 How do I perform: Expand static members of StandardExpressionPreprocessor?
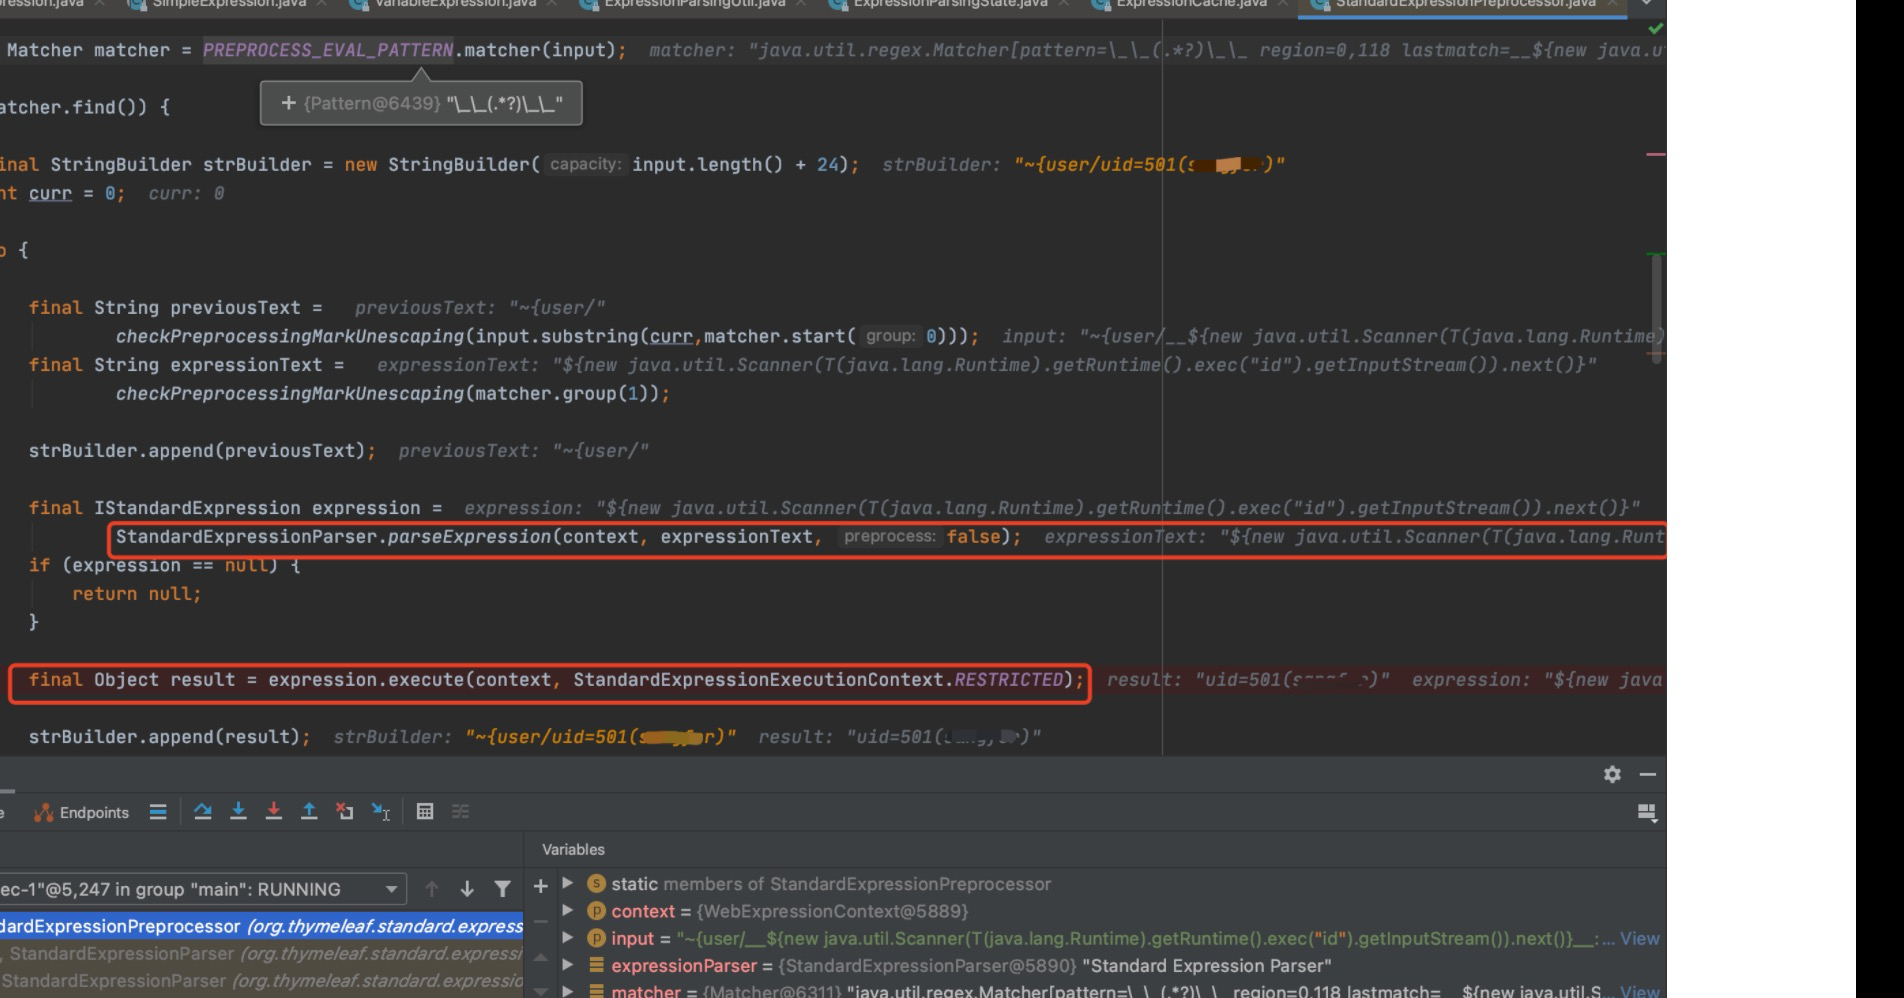click(x=568, y=884)
